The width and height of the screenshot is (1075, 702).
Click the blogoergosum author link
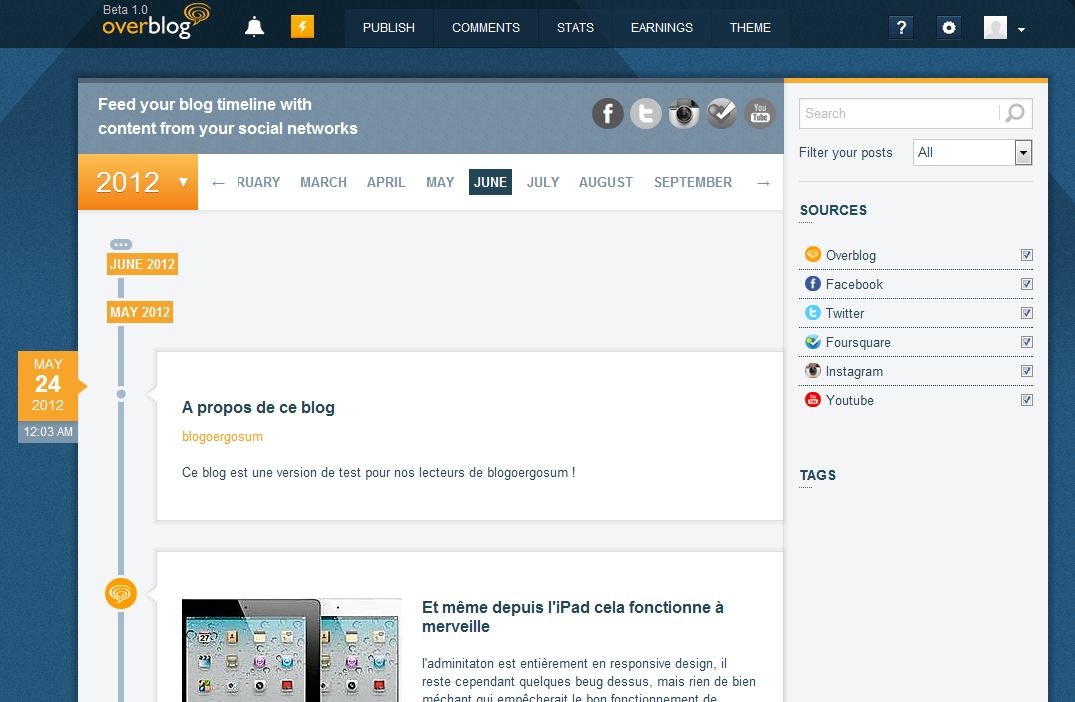pyautogui.click(x=222, y=437)
